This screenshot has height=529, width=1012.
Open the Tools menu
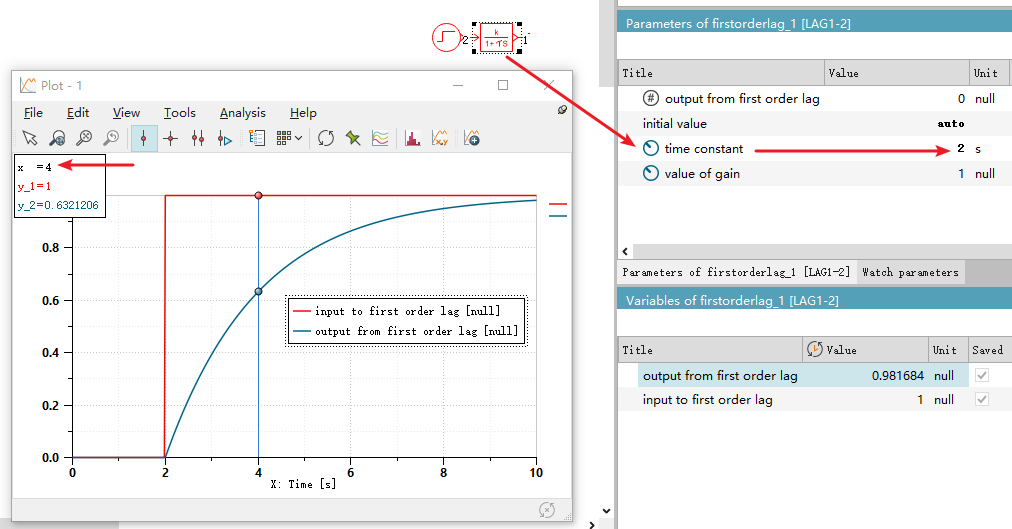coord(180,113)
